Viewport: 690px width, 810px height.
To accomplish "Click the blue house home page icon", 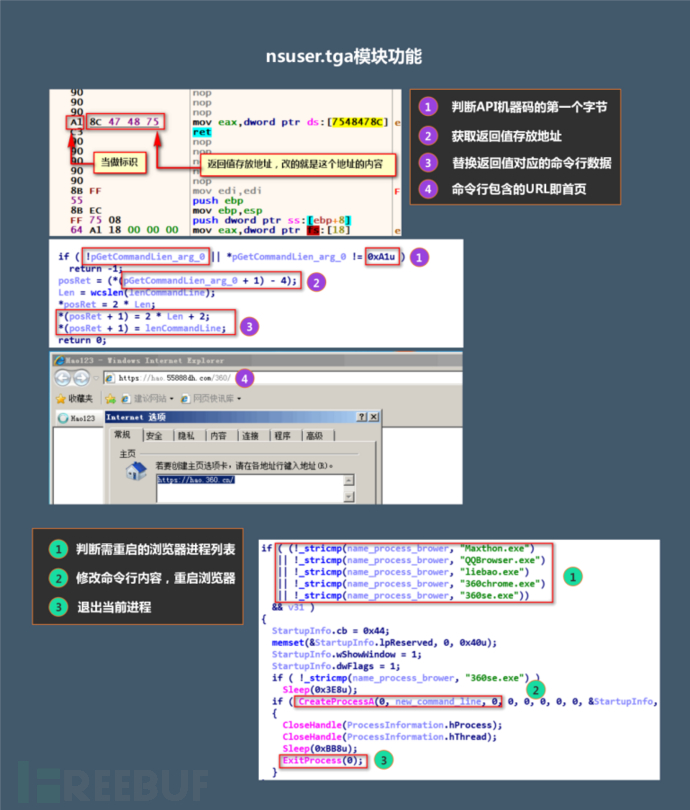I will (136, 471).
